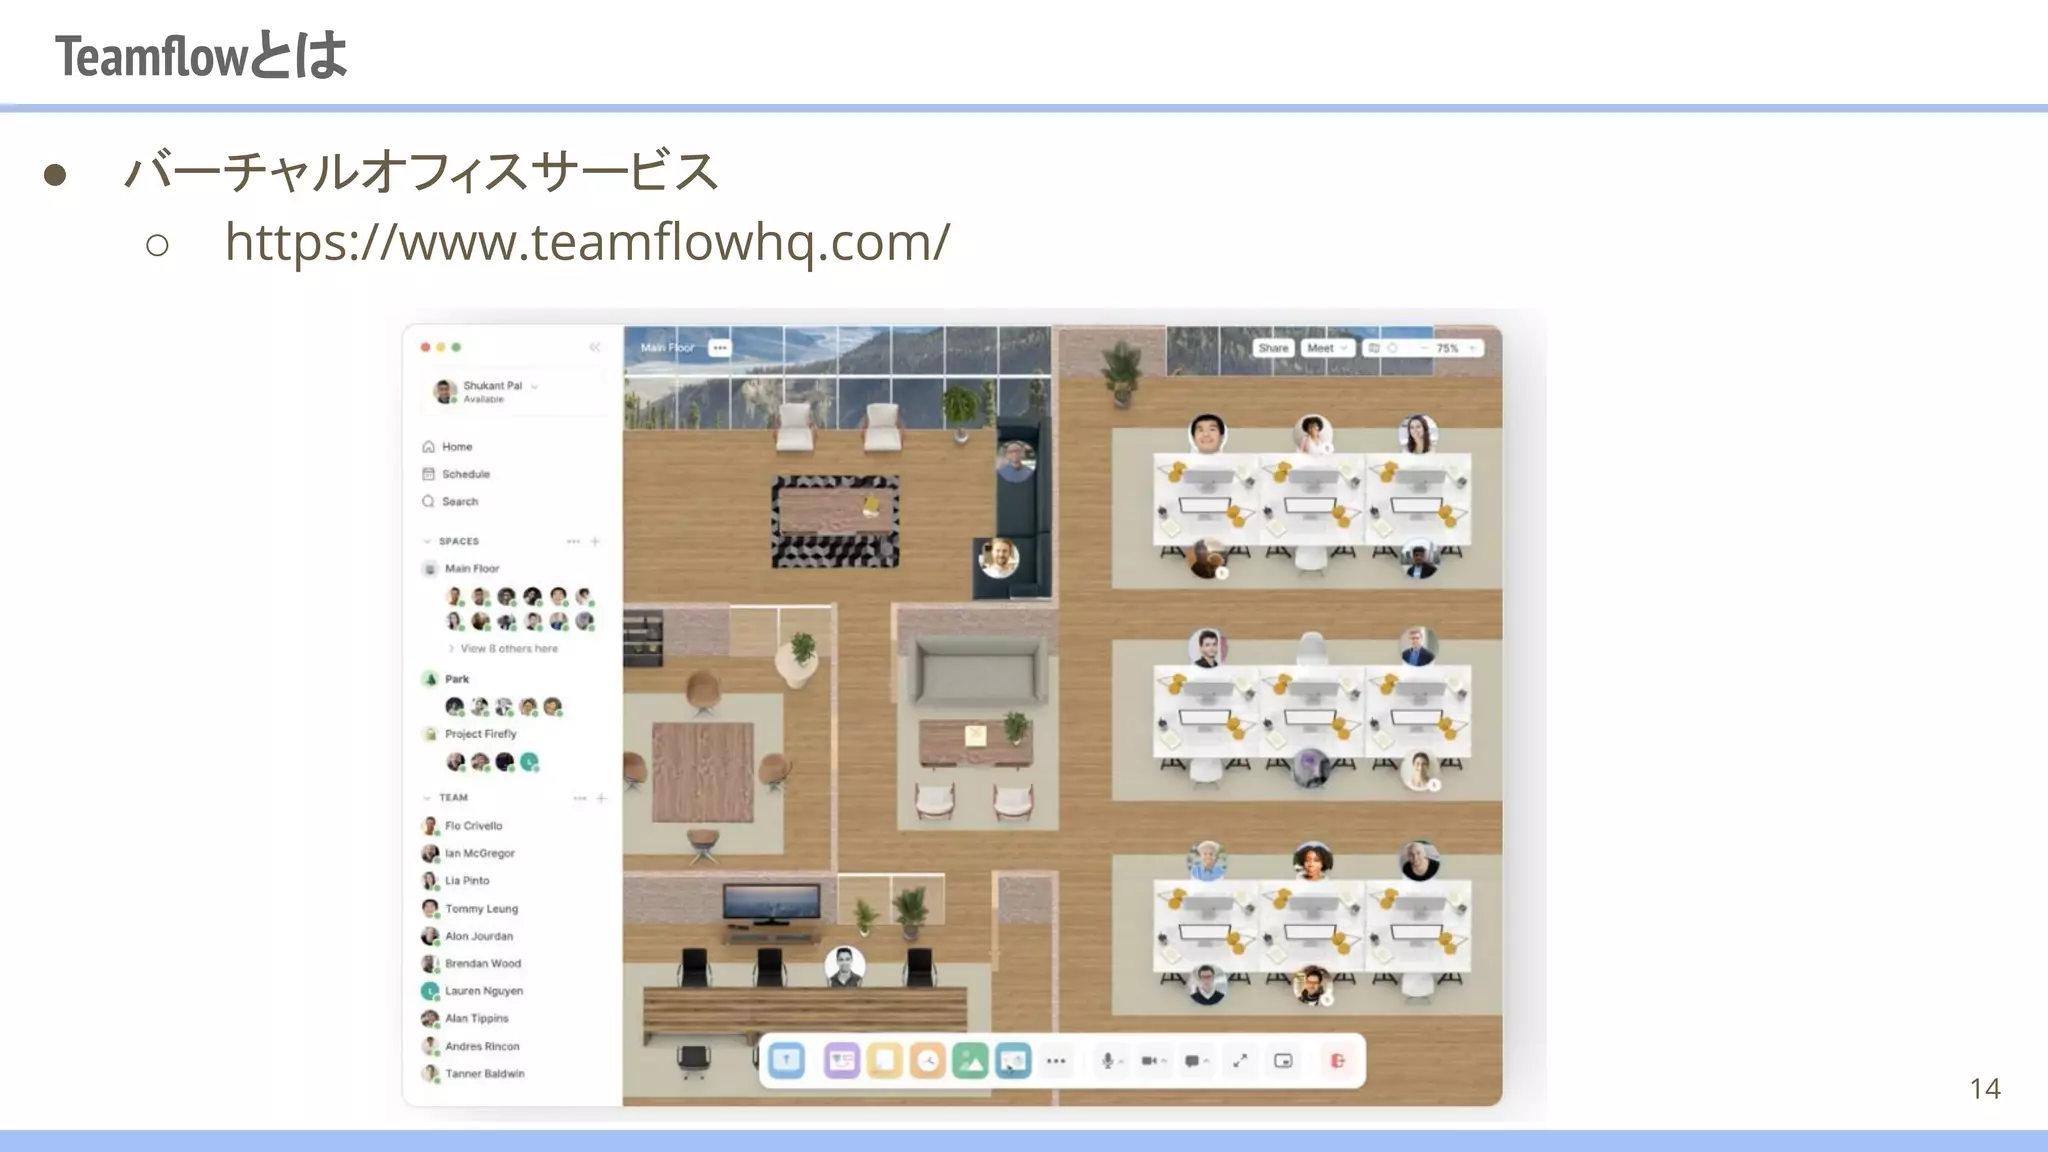The width and height of the screenshot is (2048, 1152).
Task: Click the Share button
Action: 1273,348
